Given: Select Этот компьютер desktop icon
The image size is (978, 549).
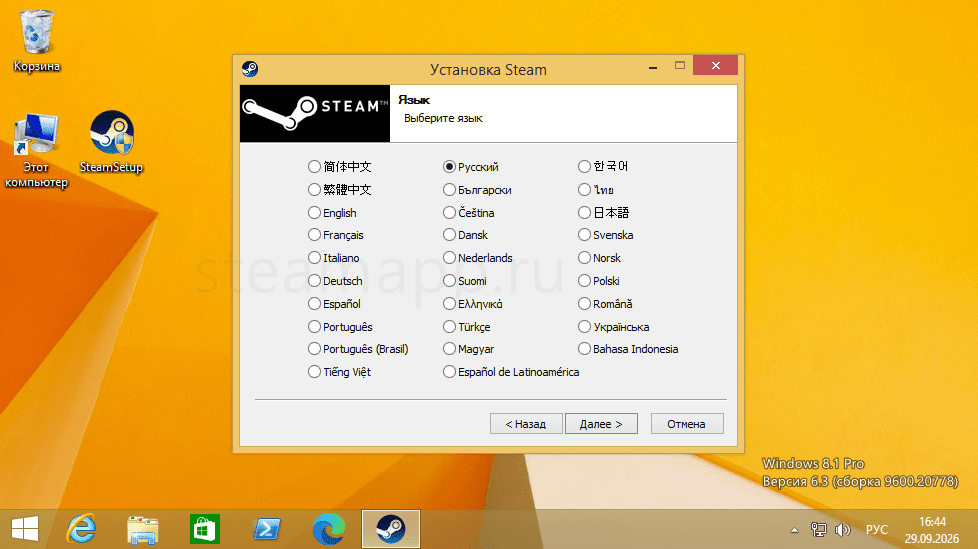Looking at the screenshot, I should tap(36, 150).
